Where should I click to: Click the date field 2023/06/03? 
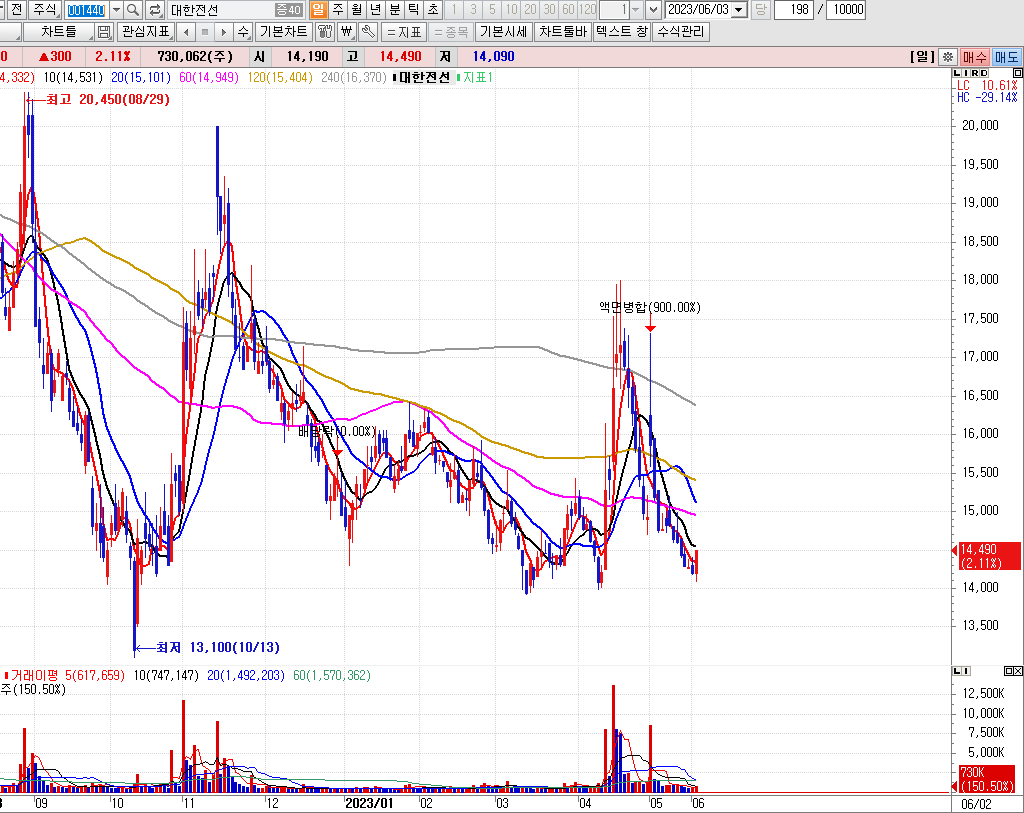tap(699, 10)
